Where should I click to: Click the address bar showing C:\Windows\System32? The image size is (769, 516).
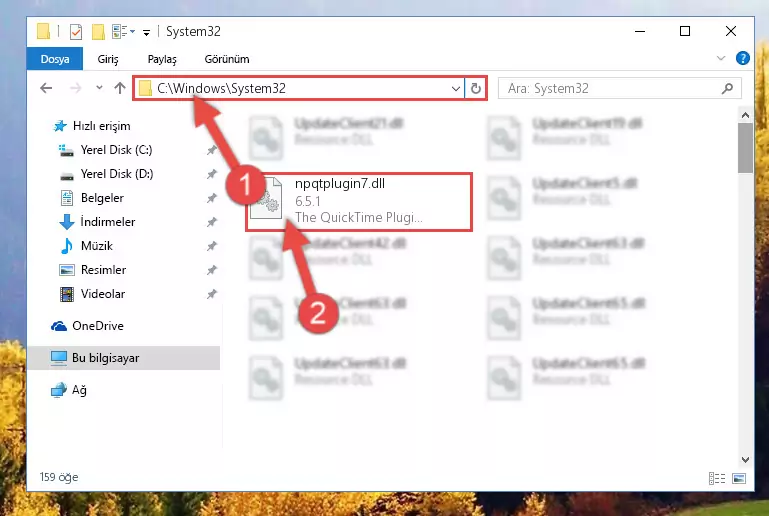299,88
